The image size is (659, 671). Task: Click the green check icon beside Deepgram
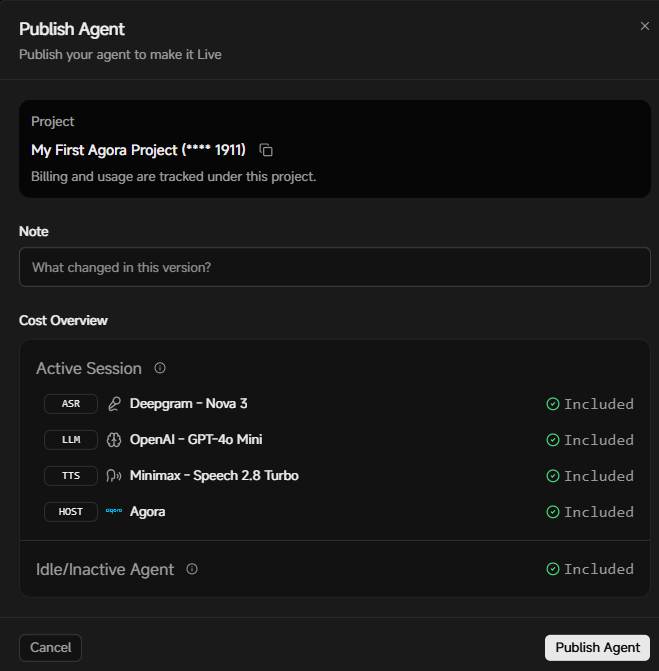pyautogui.click(x=553, y=404)
